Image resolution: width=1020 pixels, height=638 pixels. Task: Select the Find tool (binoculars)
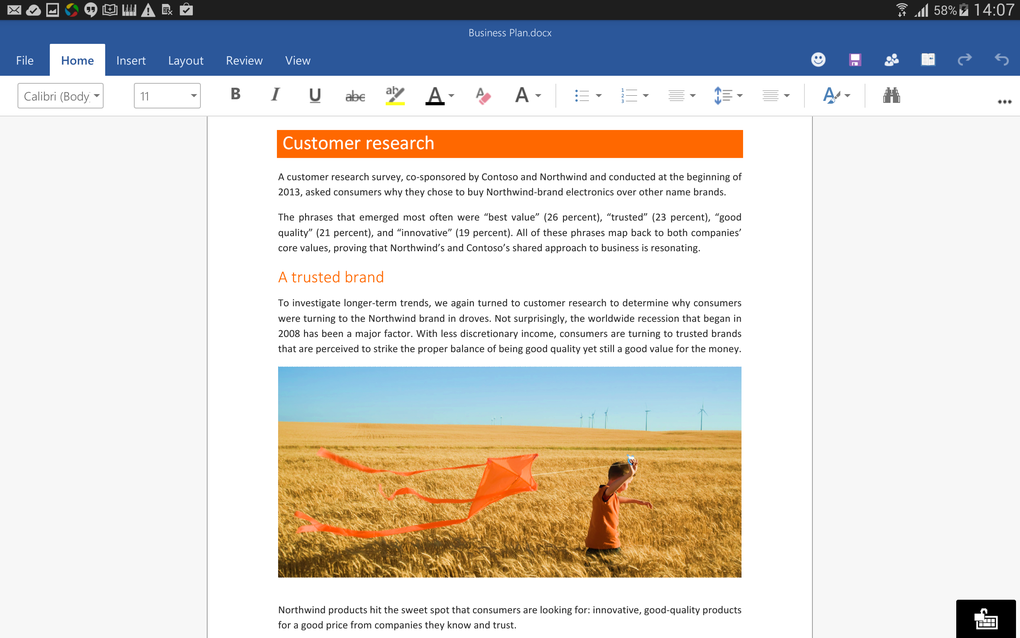891,95
